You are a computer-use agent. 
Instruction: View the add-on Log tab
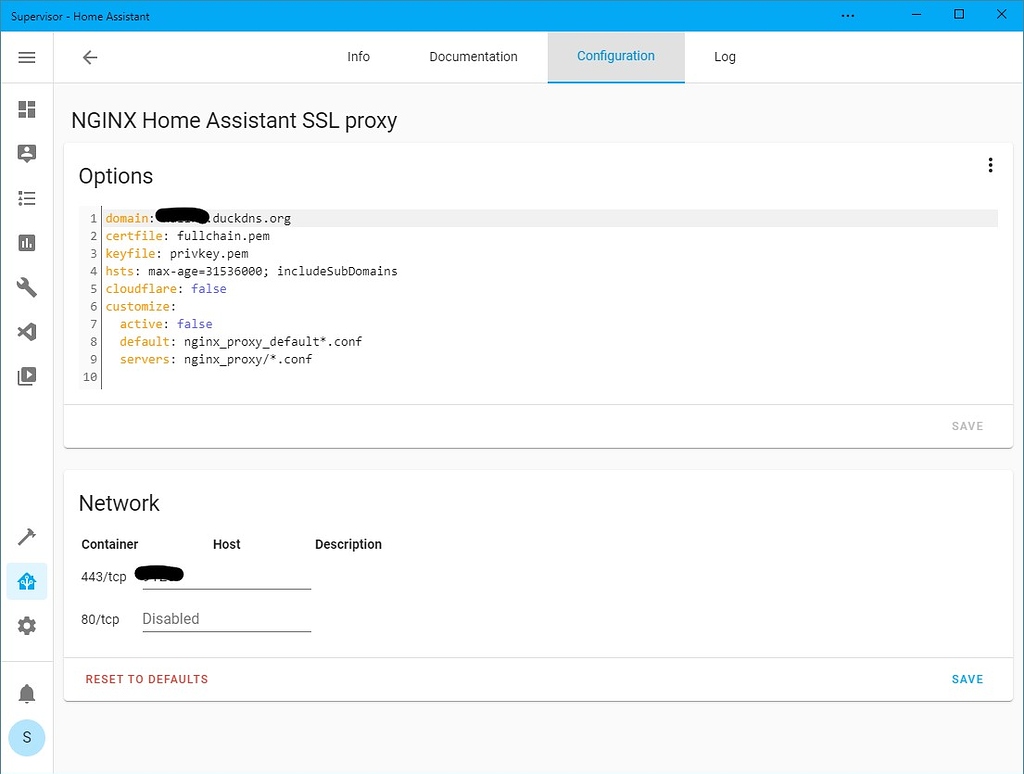click(x=724, y=57)
